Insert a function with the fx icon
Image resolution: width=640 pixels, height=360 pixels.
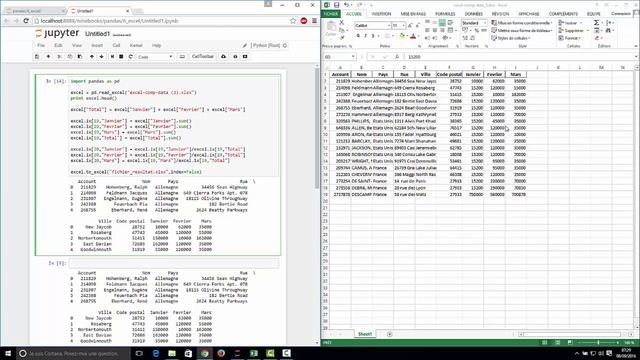pos(397,57)
